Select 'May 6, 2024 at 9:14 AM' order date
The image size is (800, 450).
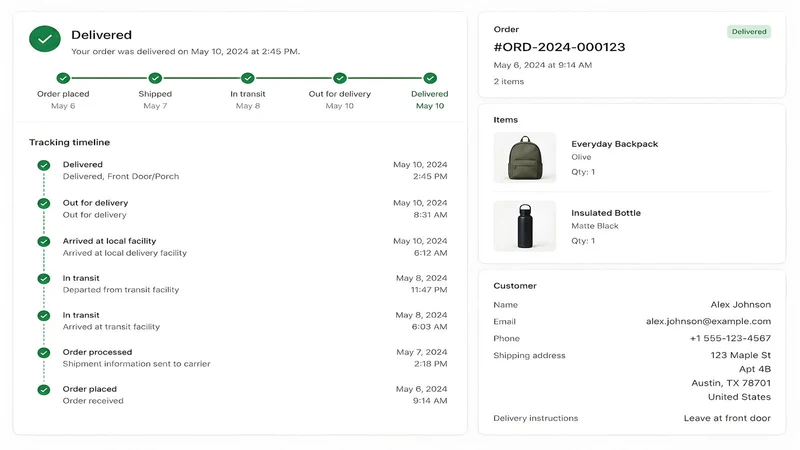coord(542,65)
